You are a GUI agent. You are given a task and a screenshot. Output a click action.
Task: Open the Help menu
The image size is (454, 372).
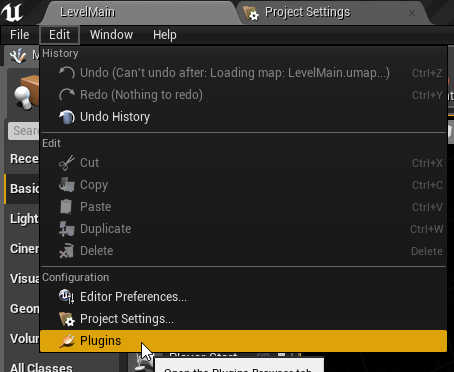(165, 35)
